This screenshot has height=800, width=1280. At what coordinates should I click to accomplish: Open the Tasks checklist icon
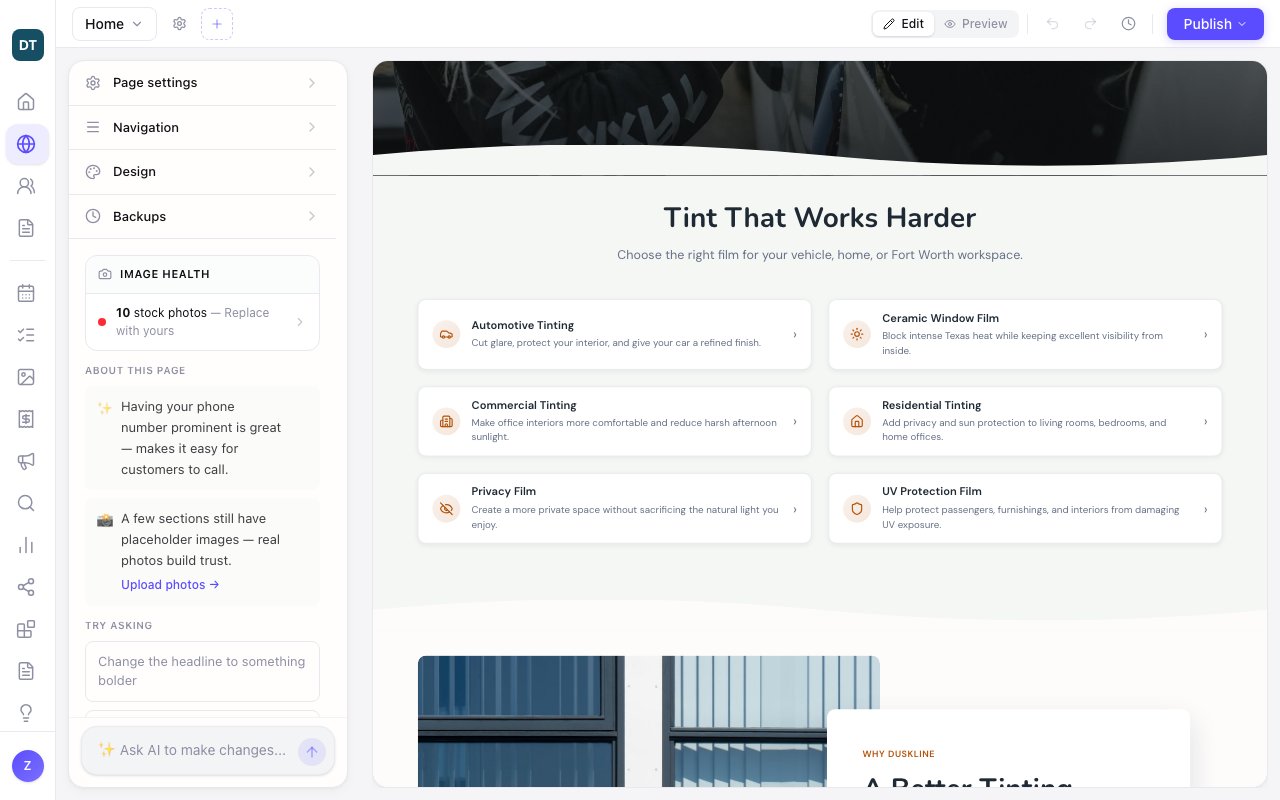tap(27, 335)
